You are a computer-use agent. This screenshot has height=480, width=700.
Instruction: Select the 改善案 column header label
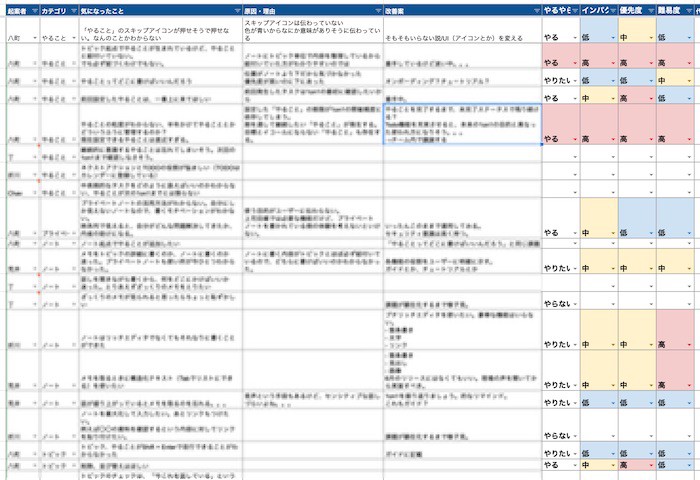394,11
